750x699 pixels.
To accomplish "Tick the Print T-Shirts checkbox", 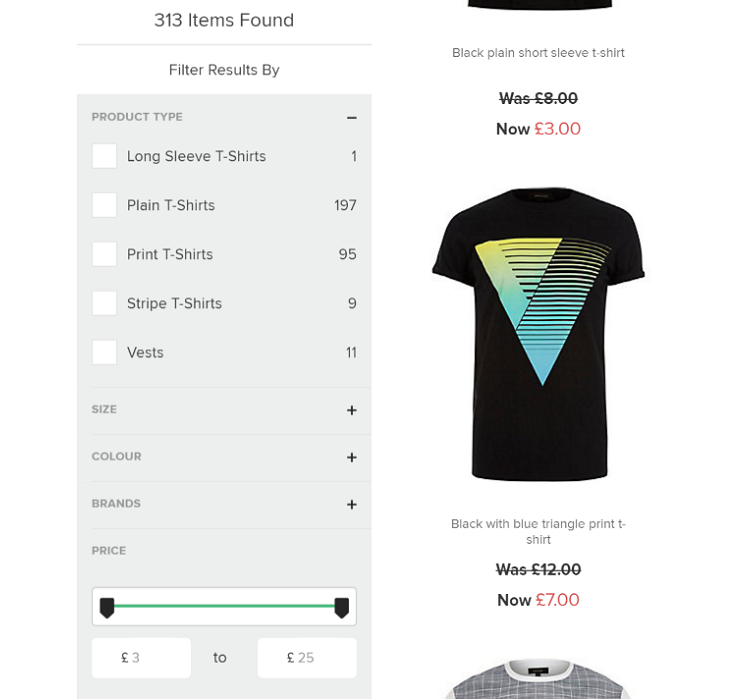I will [x=104, y=254].
